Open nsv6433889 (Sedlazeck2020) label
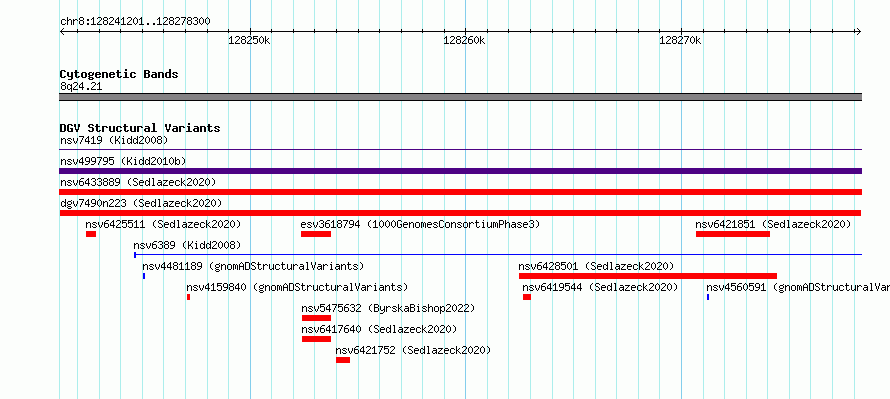This screenshot has width=890, height=399. pyautogui.click(x=138, y=182)
